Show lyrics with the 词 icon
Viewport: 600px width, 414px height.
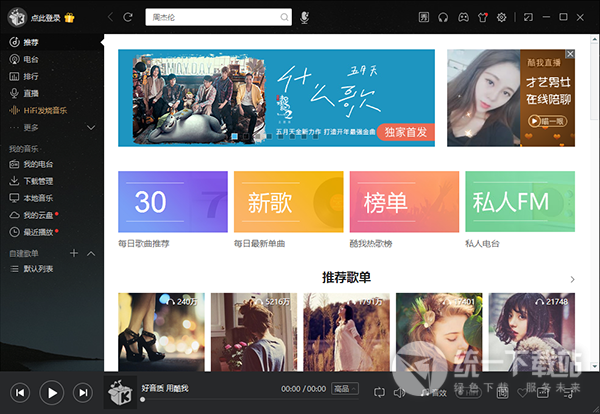(502, 392)
